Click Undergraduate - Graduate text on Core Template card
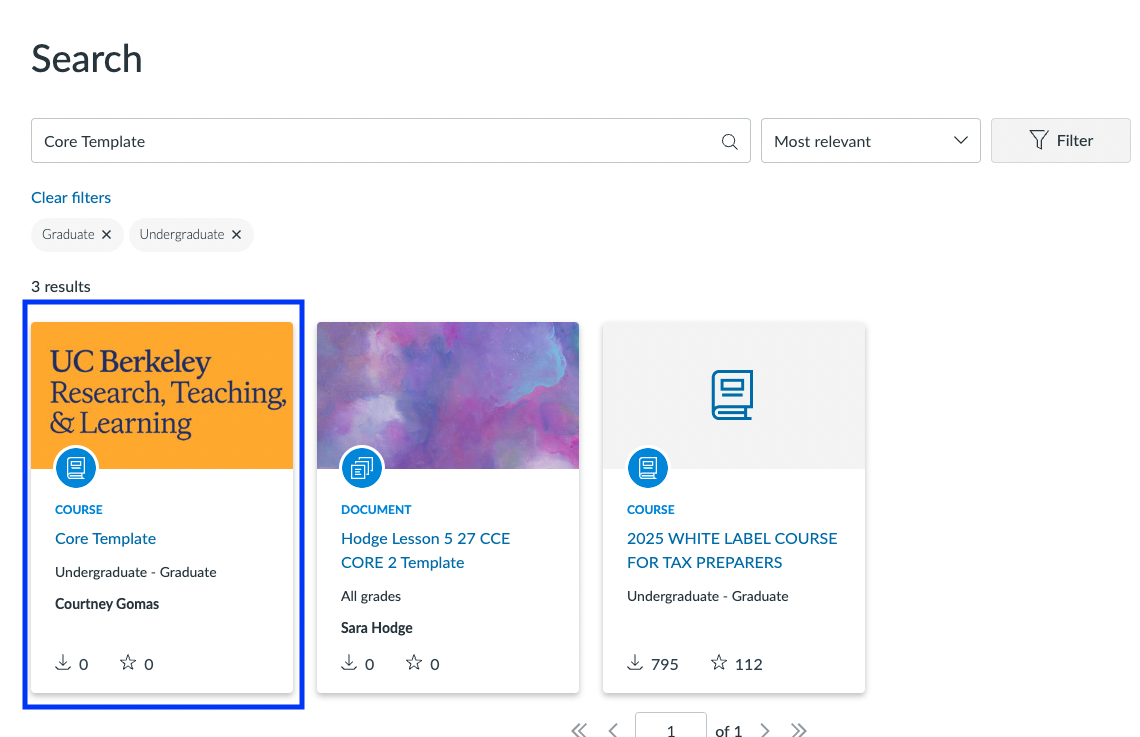 pyautogui.click(x=136, y=573)
